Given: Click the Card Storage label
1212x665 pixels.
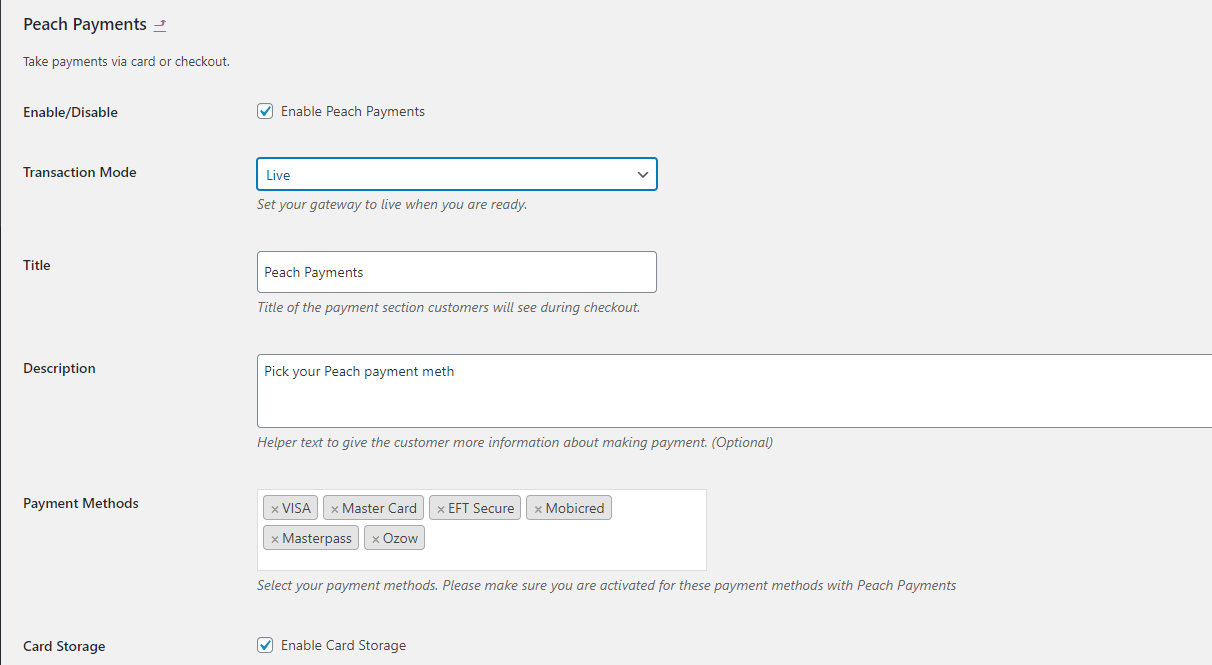Looking at the screenshot, I should click(x=64, y=646).
